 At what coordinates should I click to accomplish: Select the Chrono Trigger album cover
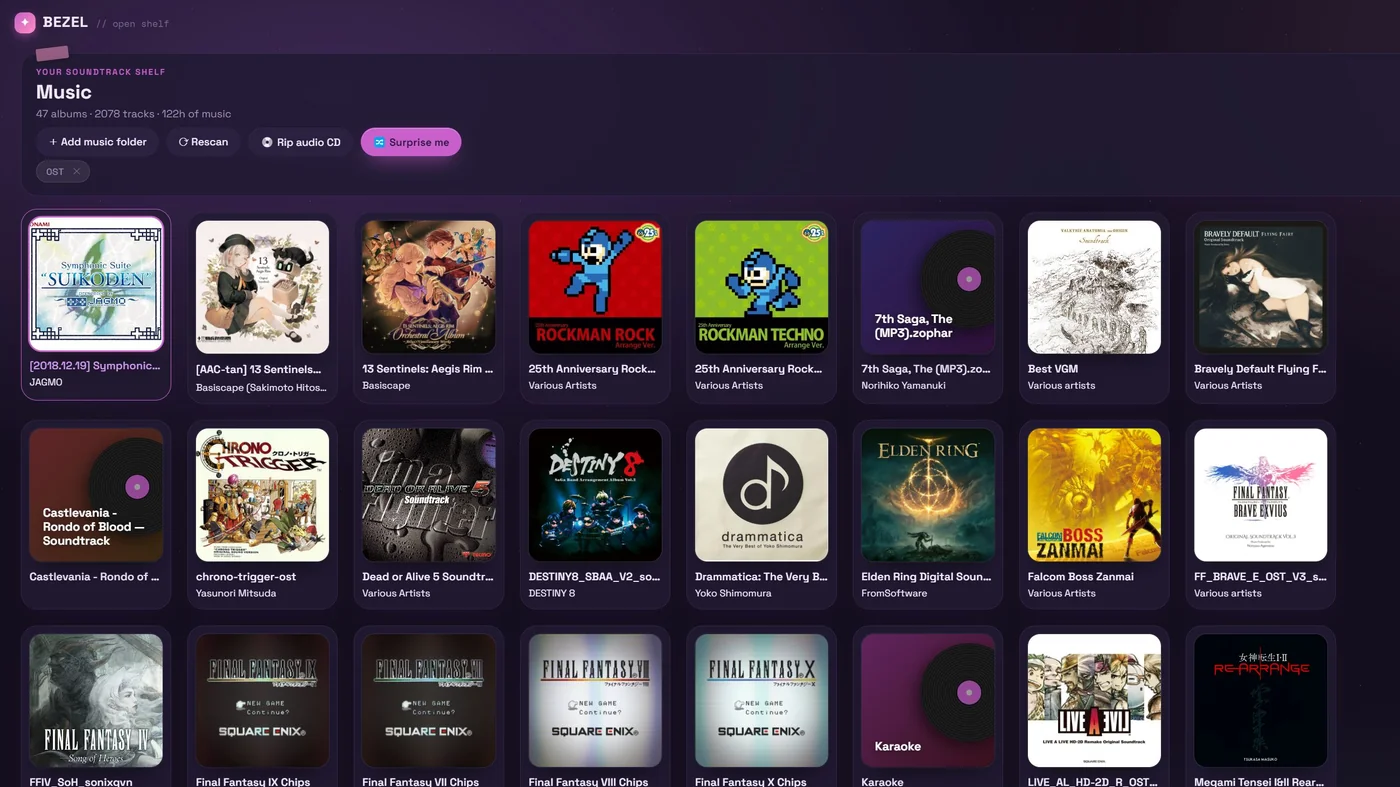262,495
